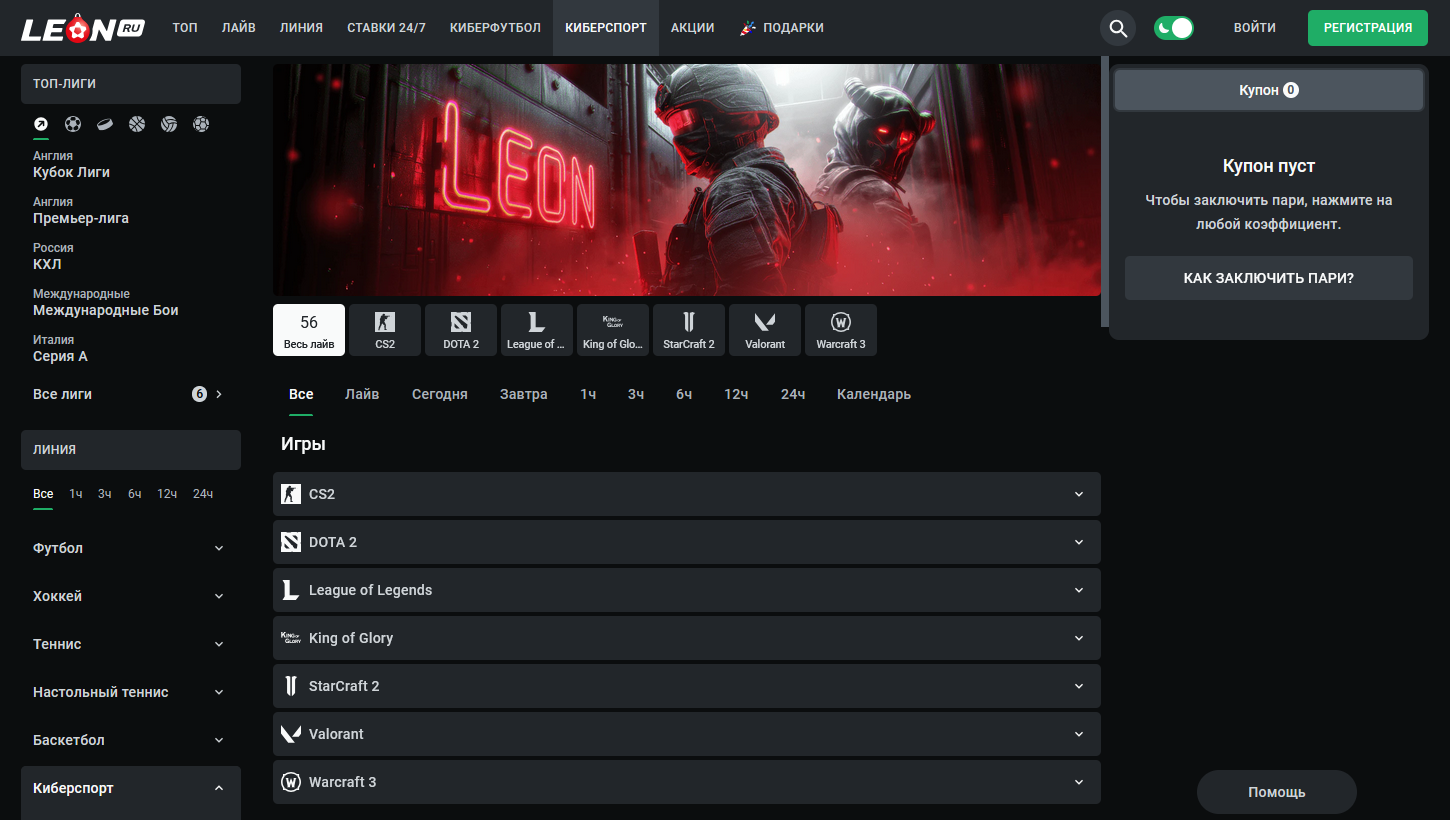Select the 6ч tab above the Игры list
The image size is (1450, 820).
coord(684,394)
